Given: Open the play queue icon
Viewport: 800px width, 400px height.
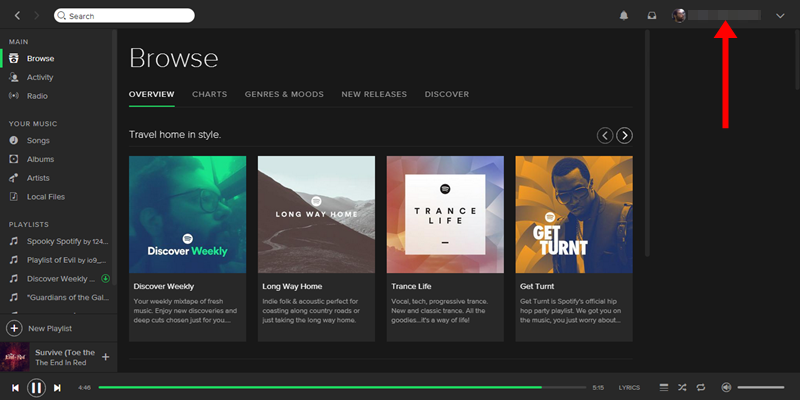Looking at the screenshot, I should pos(664,388).
